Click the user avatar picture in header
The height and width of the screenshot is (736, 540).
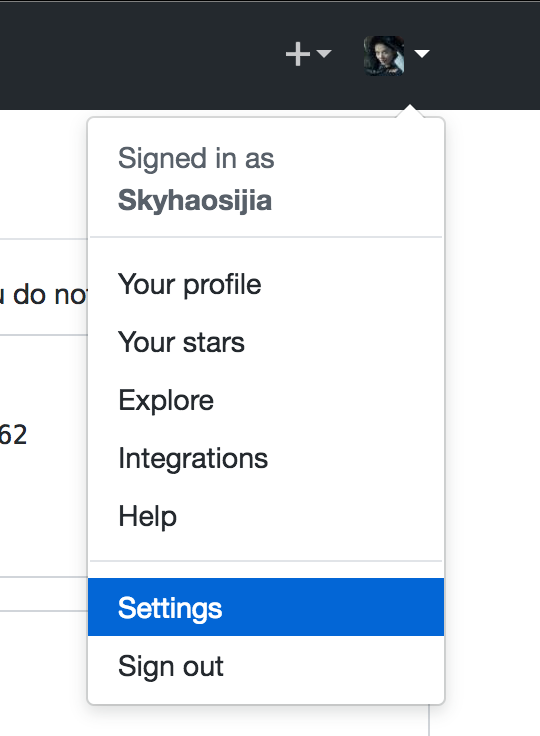pos(384,55)
